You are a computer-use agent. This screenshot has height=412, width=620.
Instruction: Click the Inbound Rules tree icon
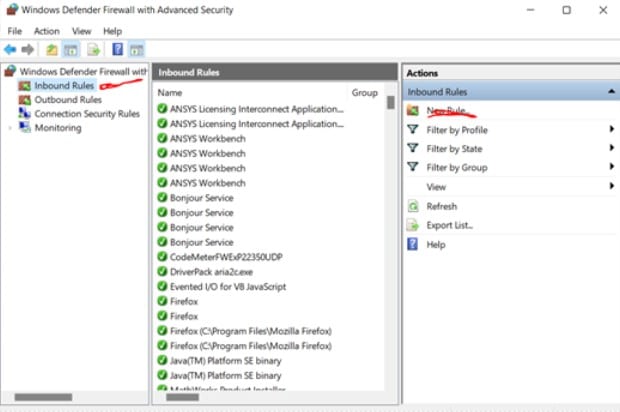tap(25, 86)
